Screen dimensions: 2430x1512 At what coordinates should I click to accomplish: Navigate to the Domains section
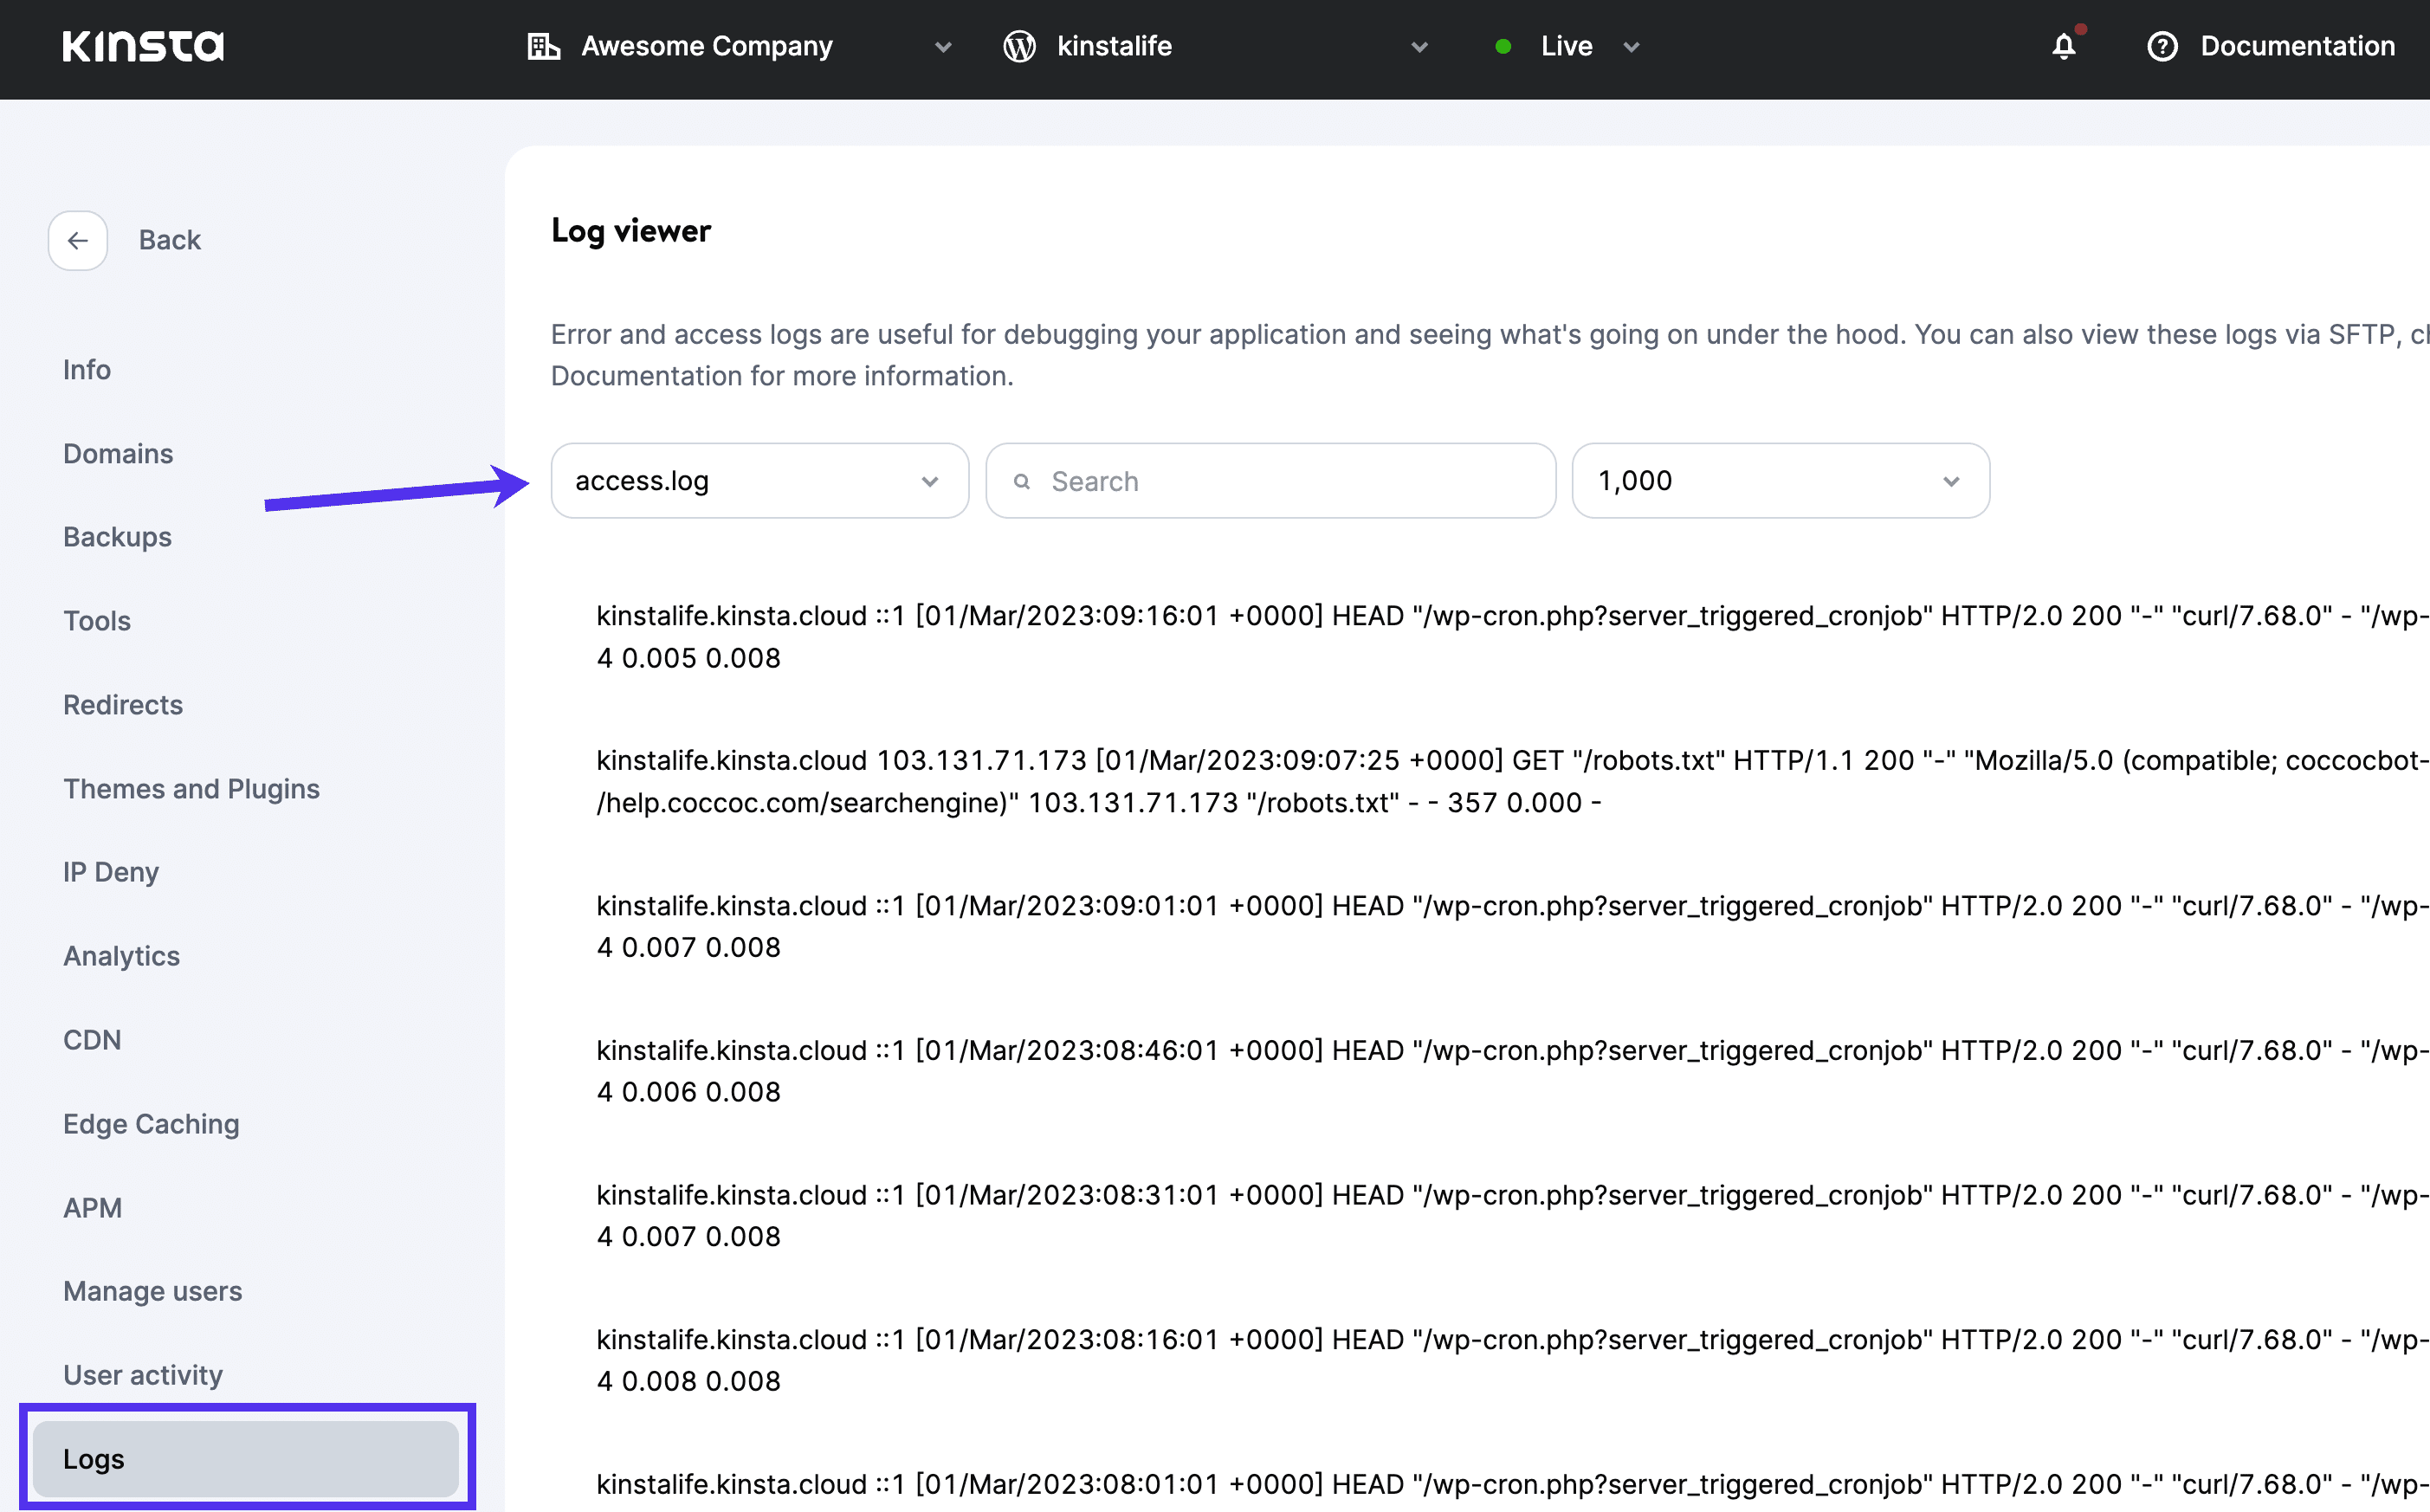pyautogui.click(x=119, y=451)
